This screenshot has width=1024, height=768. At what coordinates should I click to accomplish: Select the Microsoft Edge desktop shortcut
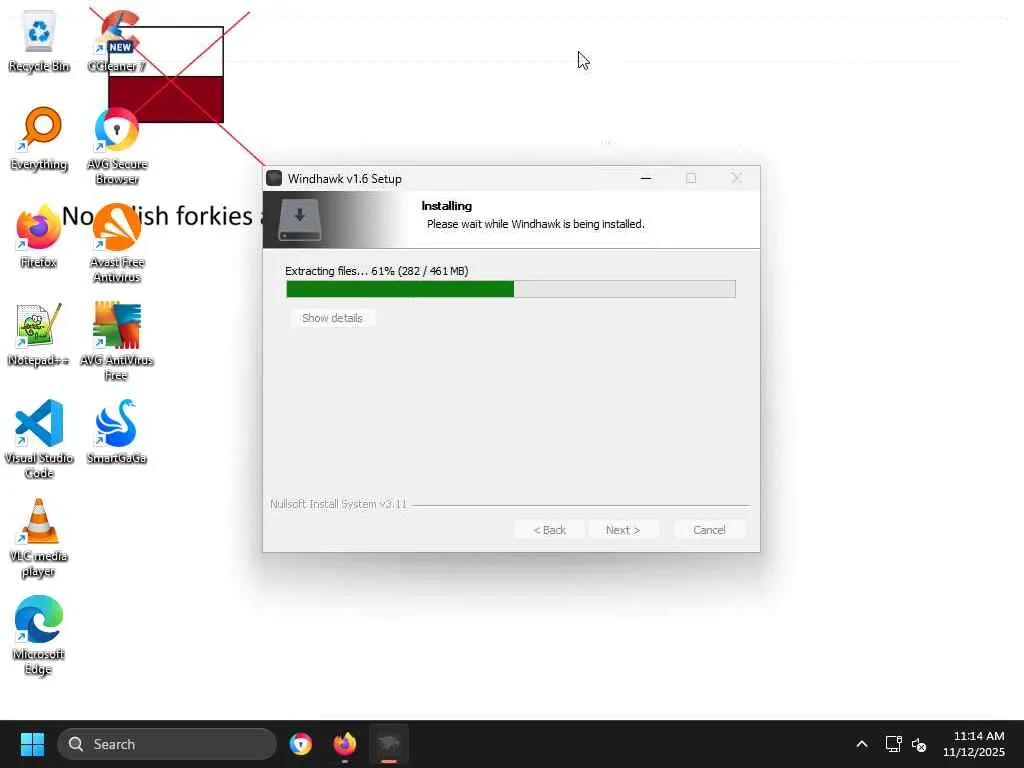[x=39, y=636]
